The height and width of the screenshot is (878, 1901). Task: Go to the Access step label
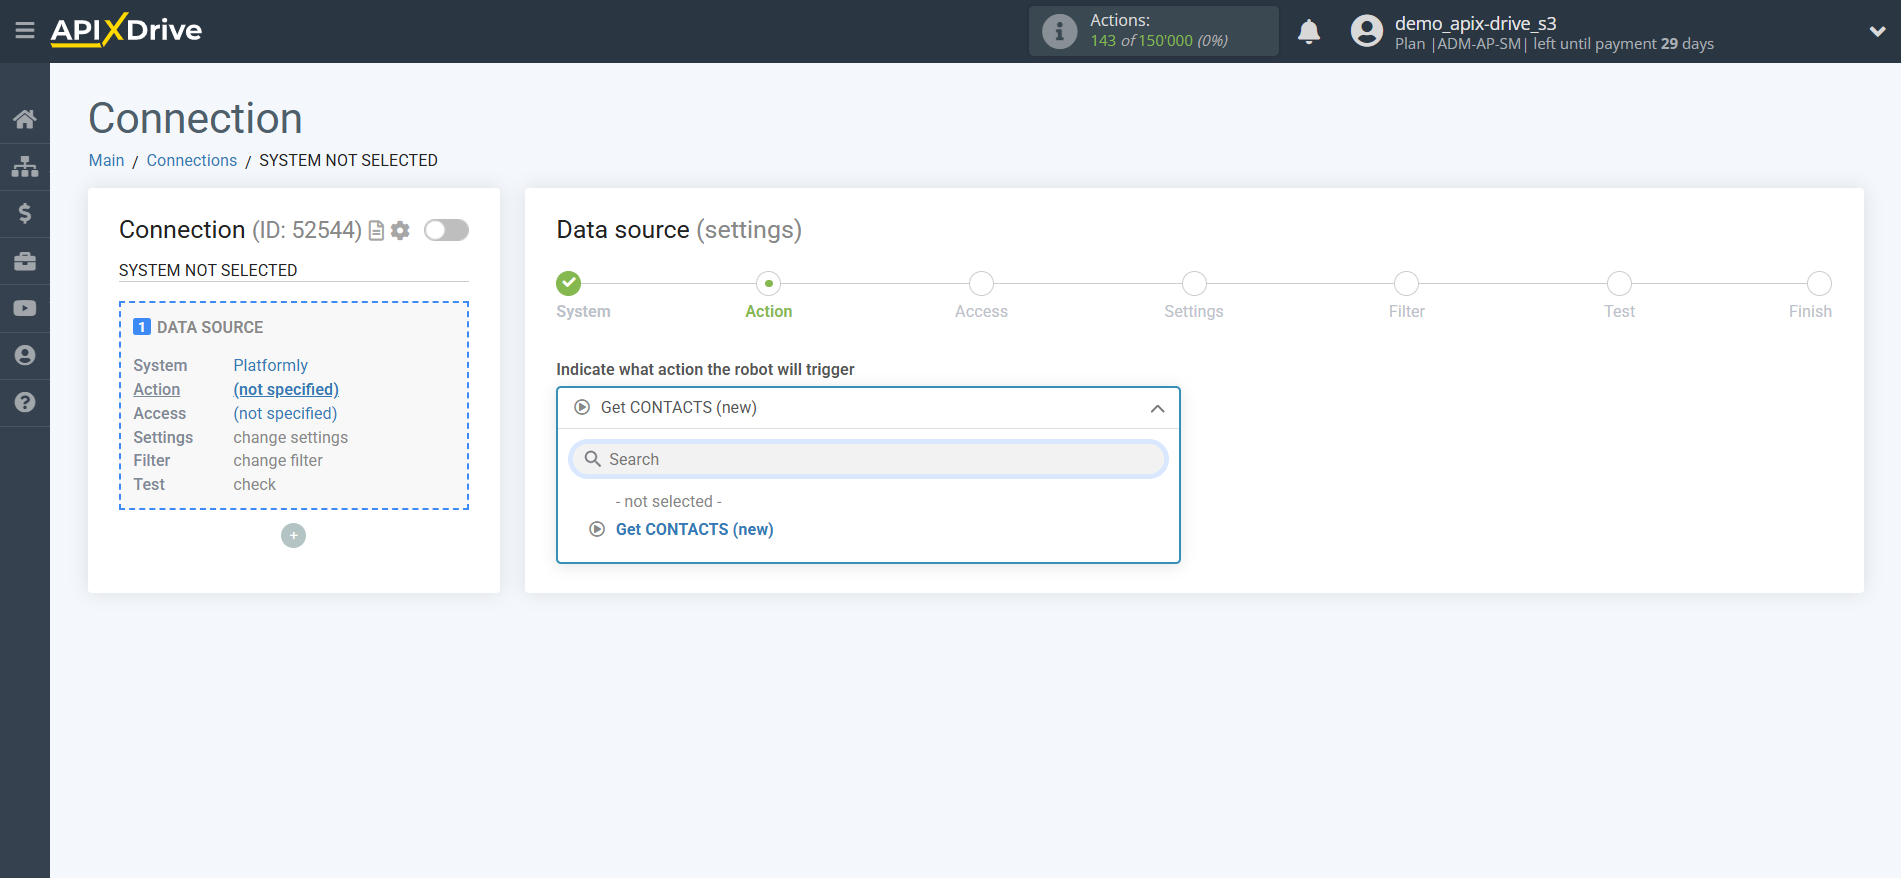click(981, 312)
